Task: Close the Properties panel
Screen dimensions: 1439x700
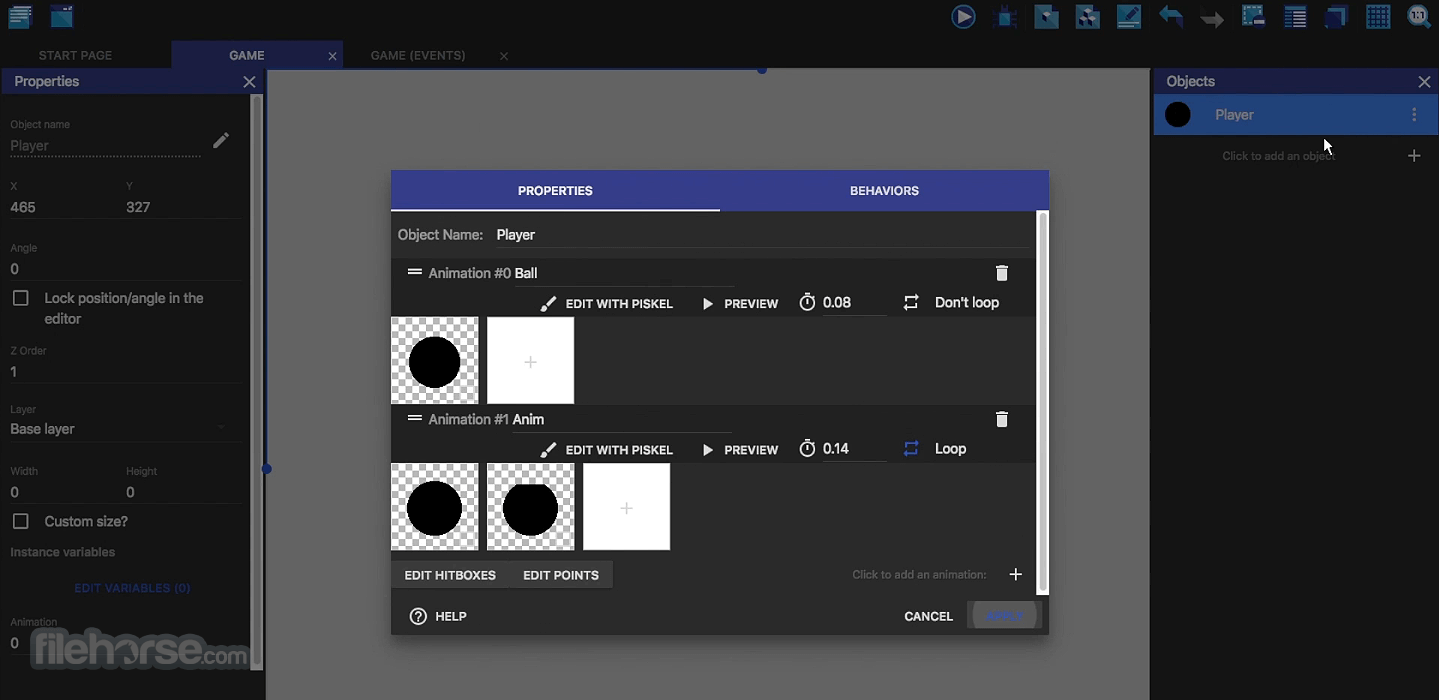Action: click(x=249, y=82)
